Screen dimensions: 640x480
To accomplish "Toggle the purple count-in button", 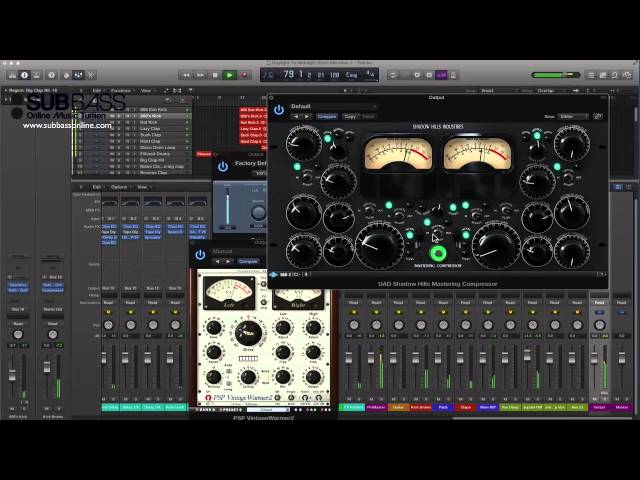I will coord(441,75).
